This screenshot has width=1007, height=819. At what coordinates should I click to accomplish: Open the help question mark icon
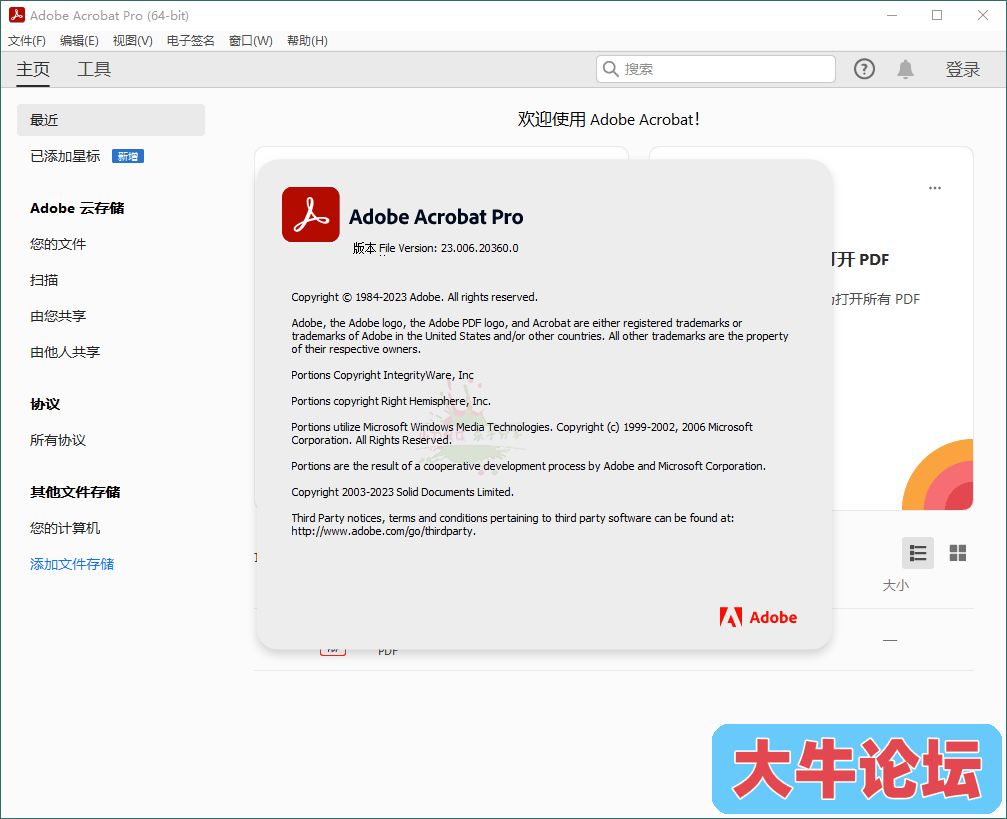(864, 69)
